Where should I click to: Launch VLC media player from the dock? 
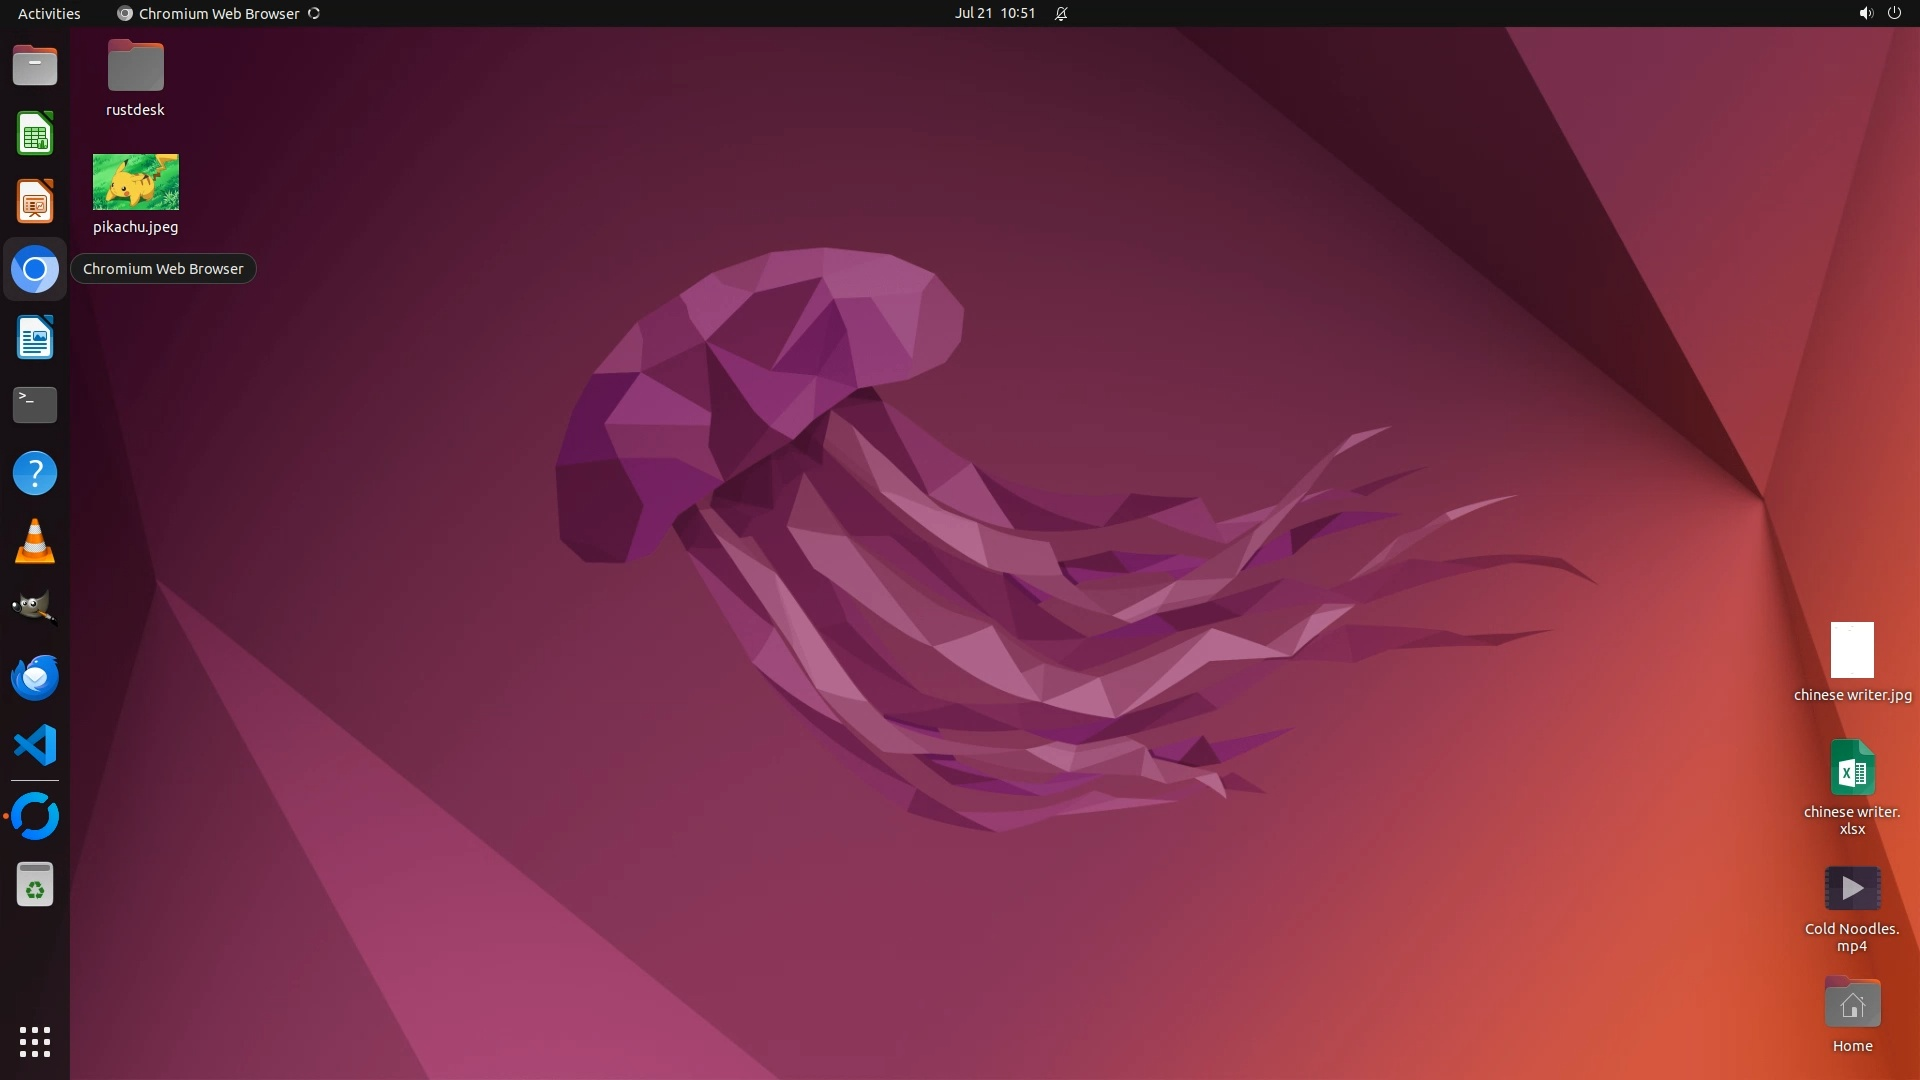[35, 541]
